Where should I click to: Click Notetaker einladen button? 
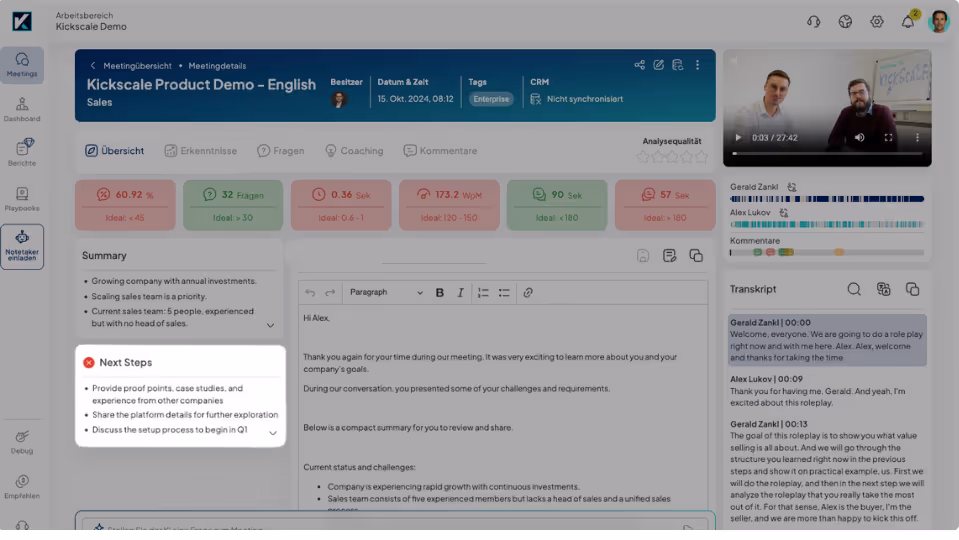(22, 246)
